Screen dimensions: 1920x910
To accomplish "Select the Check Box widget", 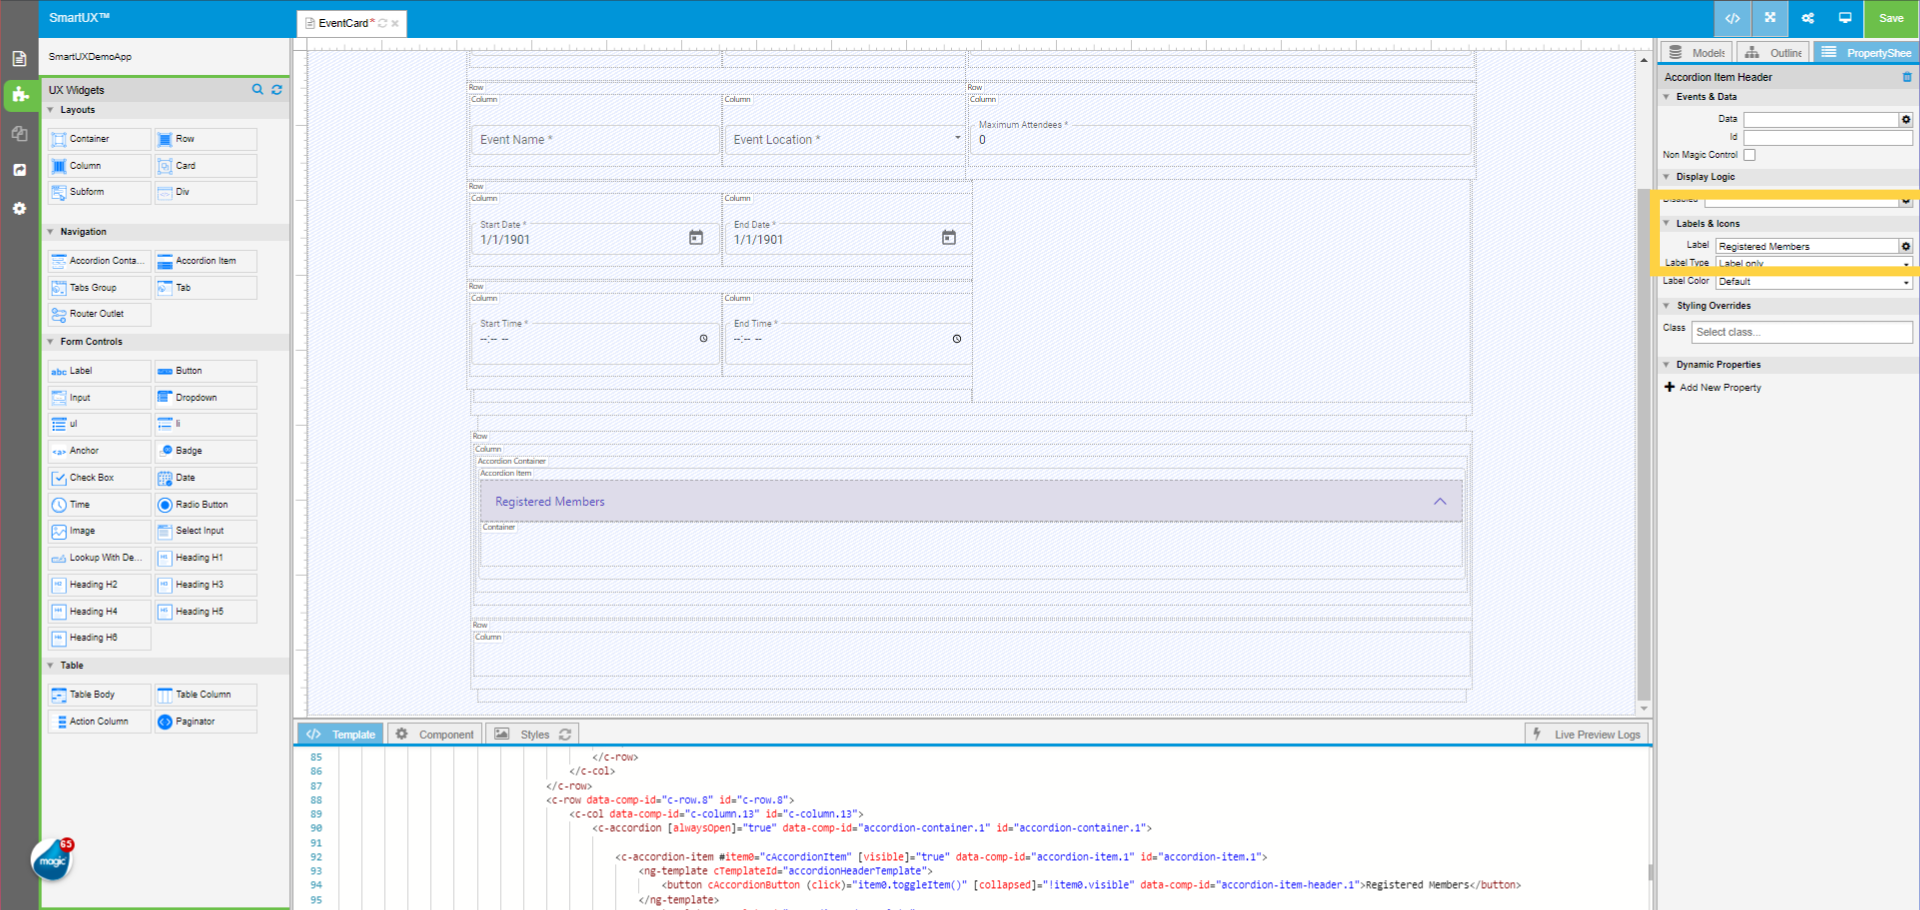I will click(x=99, y=478).
